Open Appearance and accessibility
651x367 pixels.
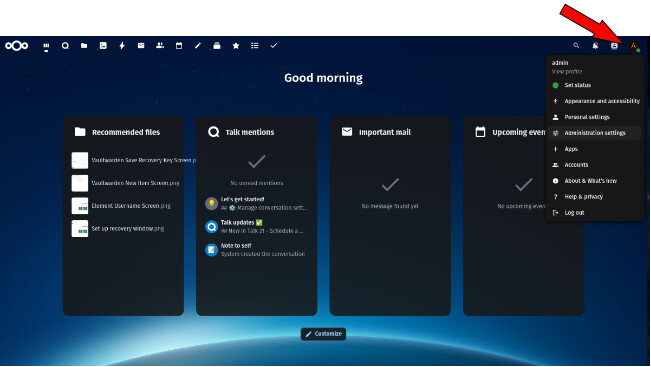(x=595, y=101)
